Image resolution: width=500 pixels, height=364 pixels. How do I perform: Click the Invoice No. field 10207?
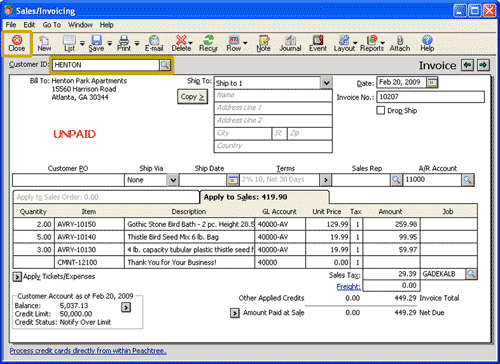[x=430, y=97]
